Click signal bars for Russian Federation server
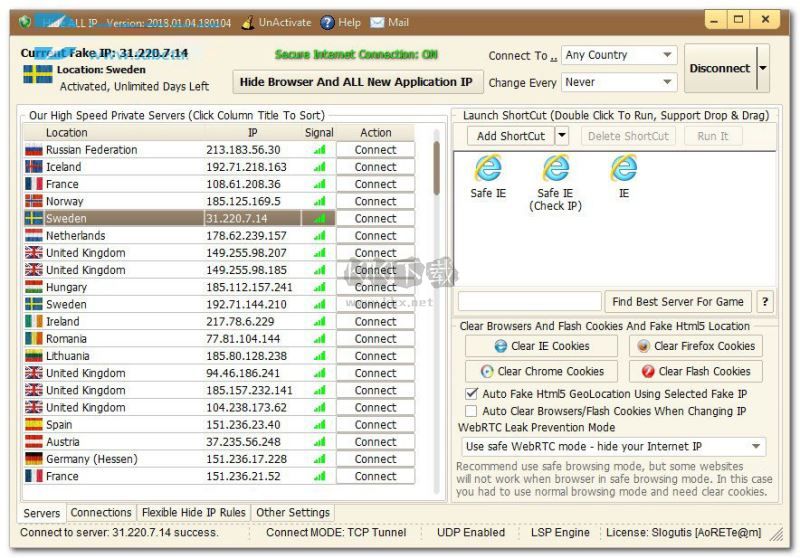Viewport: 800px width, 558px height. pos(319,150)
